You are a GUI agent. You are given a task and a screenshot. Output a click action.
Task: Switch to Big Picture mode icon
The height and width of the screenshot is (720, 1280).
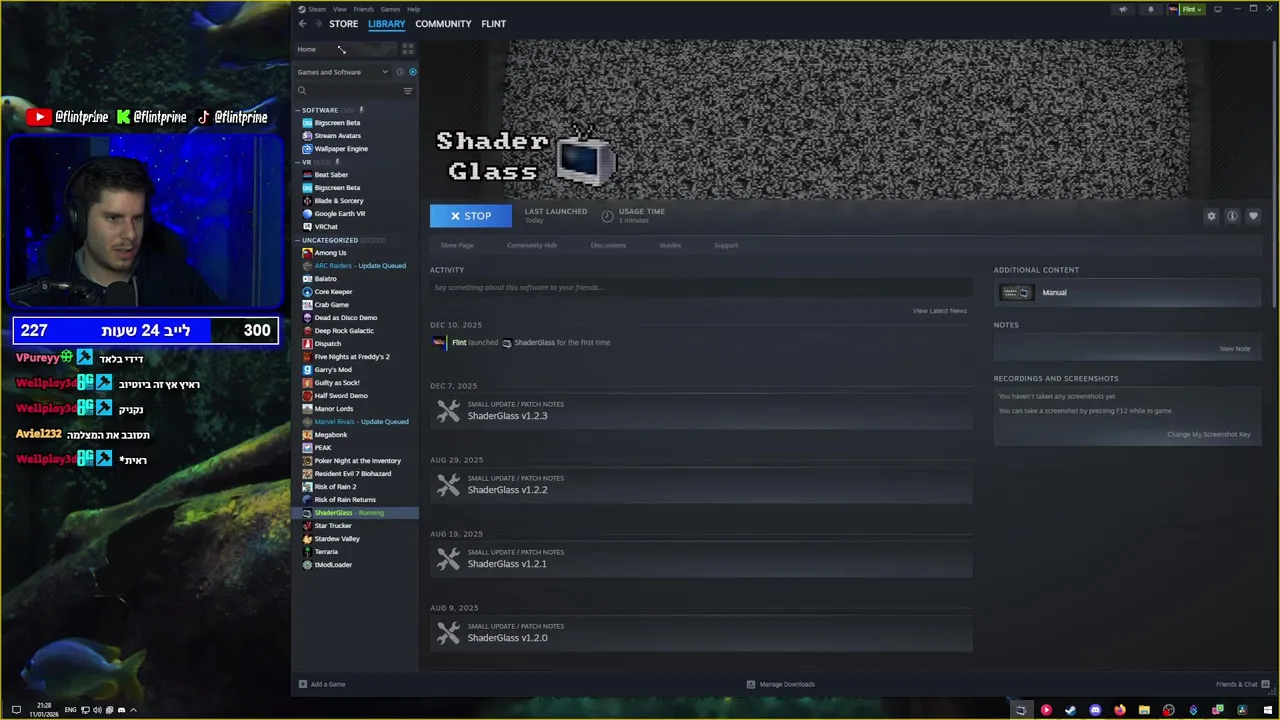pyautogui.click(x=1217, y=9)
